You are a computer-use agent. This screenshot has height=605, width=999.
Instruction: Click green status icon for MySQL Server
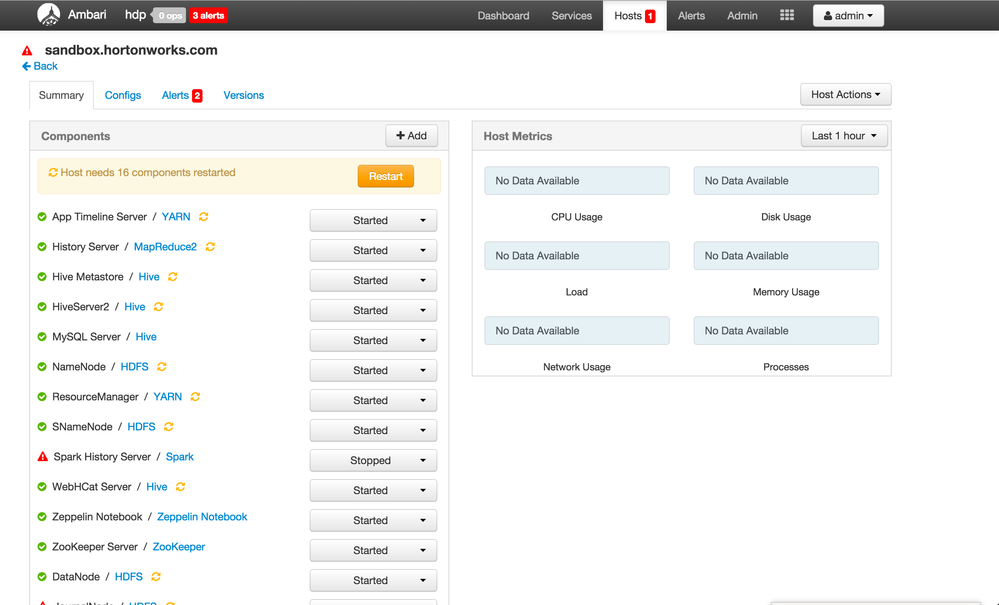point(42,336)
